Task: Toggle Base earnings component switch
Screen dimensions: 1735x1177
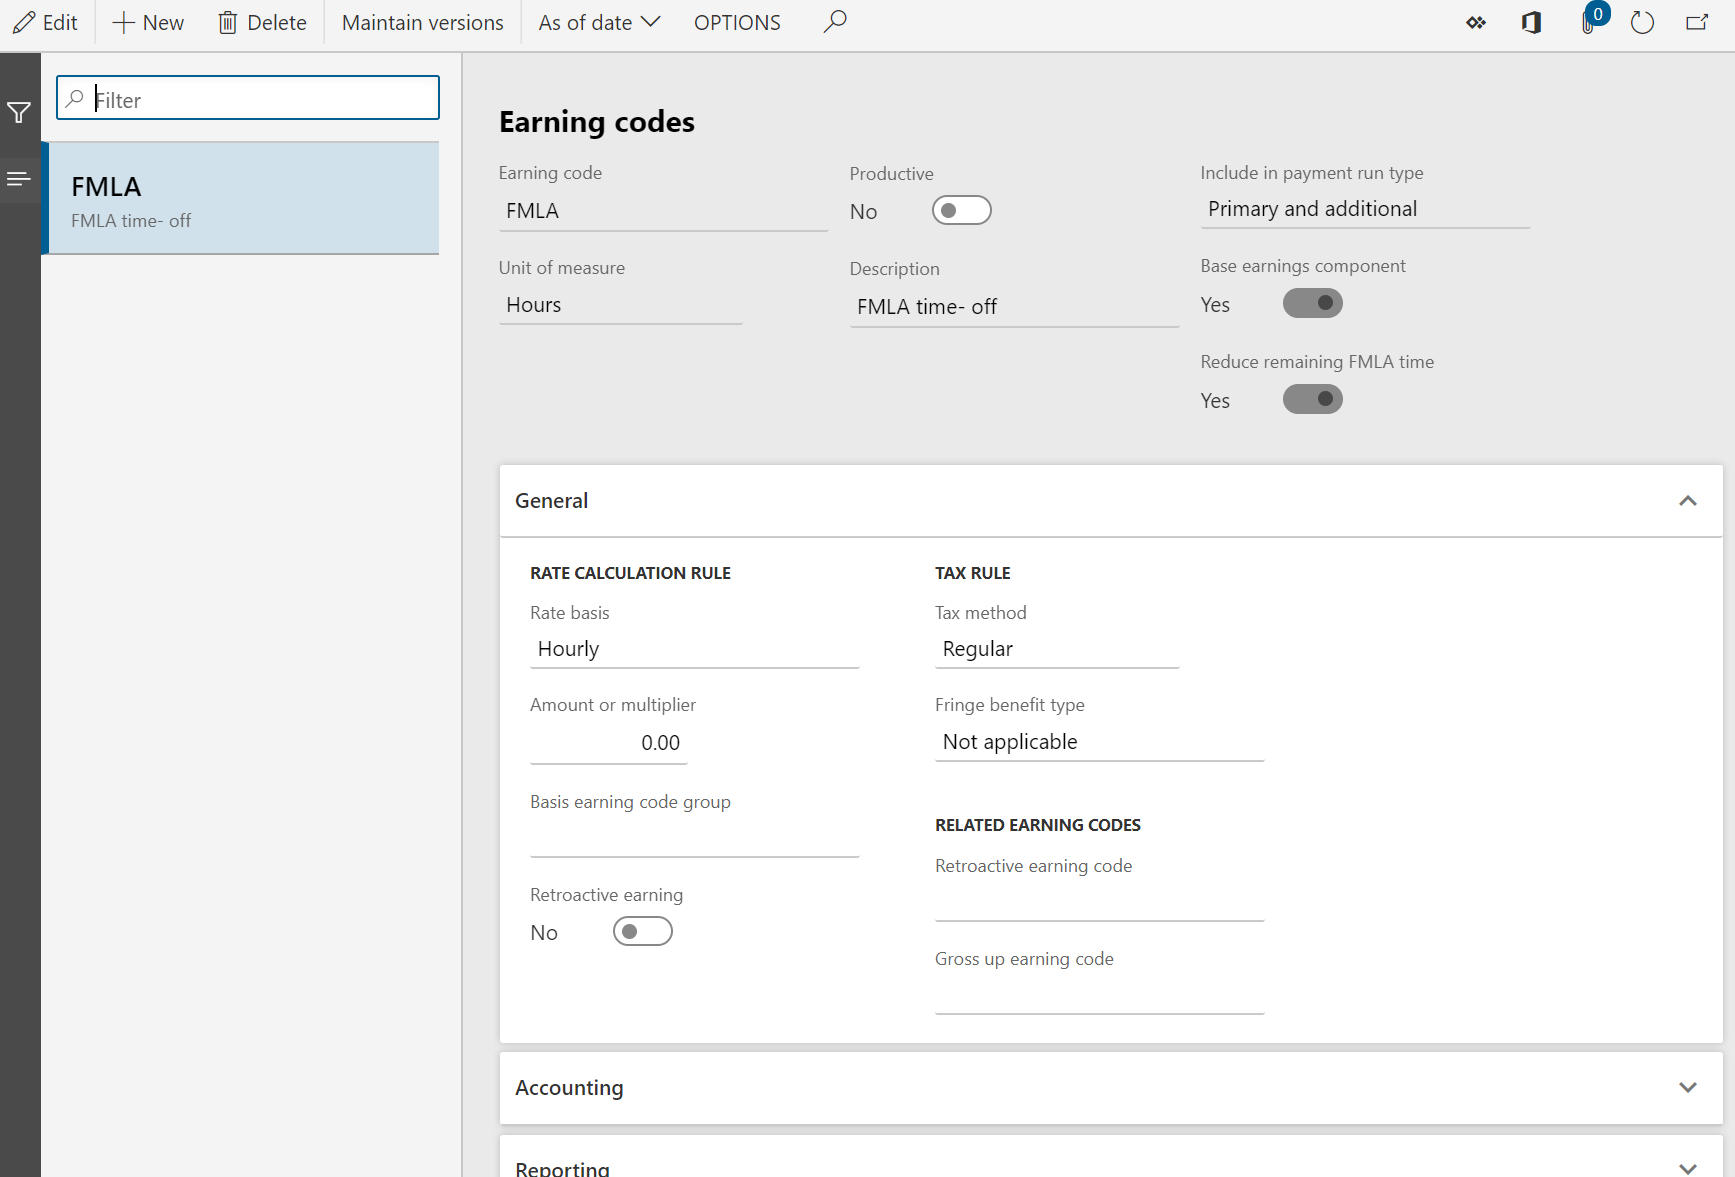Action: click(x=1312, y=303)
